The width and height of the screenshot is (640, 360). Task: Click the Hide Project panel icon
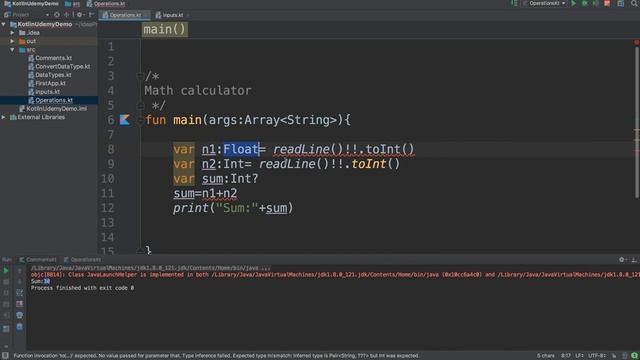(x=91, y=15)
